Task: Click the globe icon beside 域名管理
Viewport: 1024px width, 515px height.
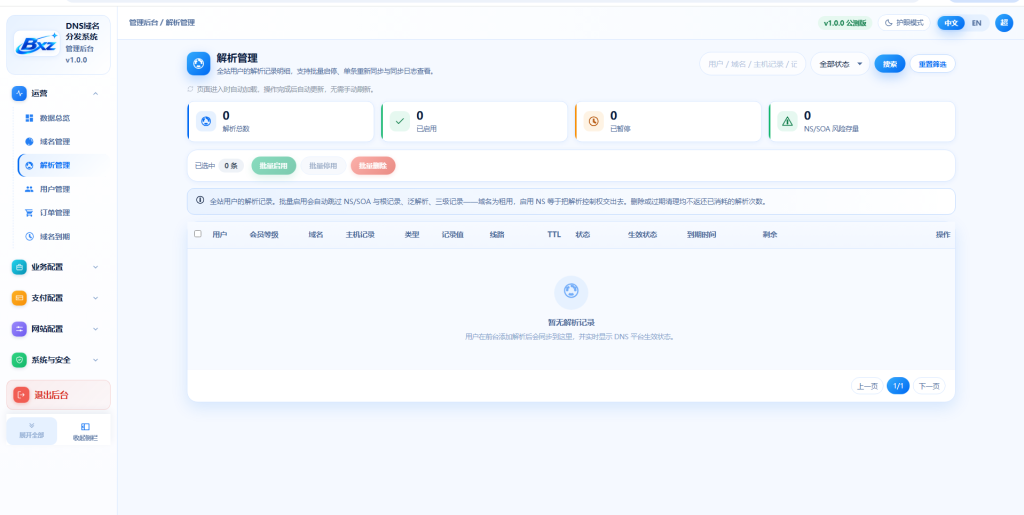Action: tap(29, 142)
